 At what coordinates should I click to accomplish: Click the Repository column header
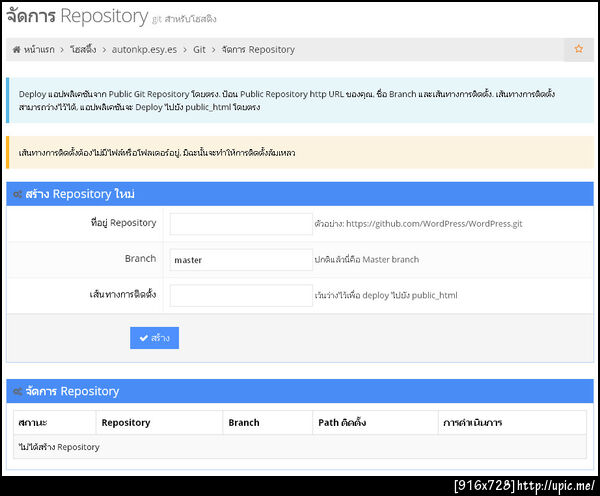[126, 422]
